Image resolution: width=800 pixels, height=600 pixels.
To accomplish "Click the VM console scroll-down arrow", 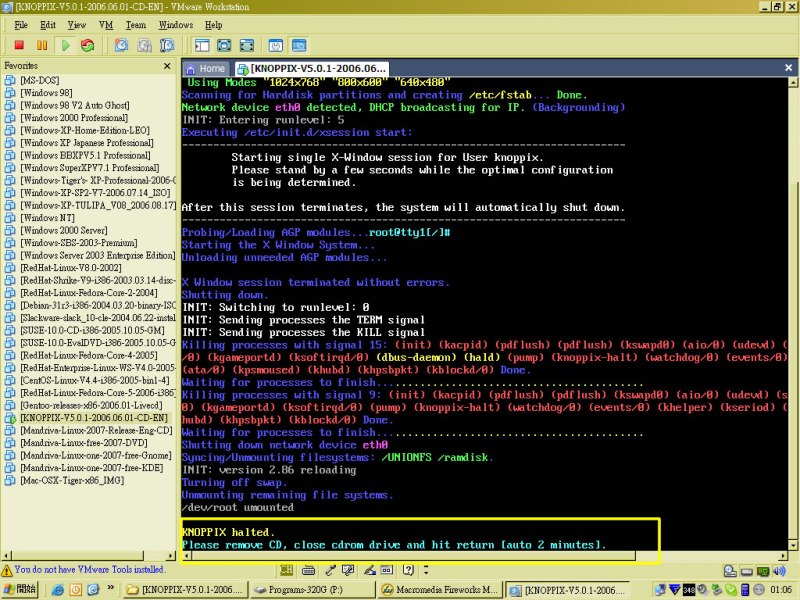I will click(794, 546).
